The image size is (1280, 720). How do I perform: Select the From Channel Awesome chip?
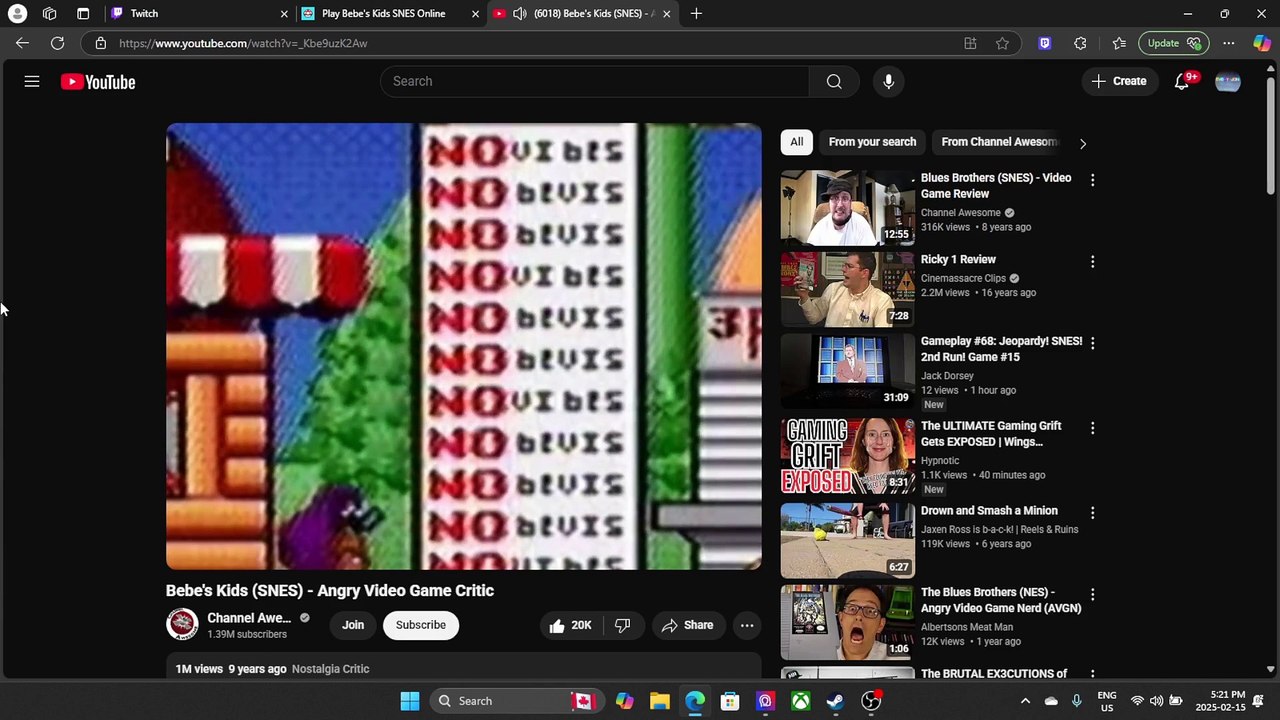pos(999,142)
